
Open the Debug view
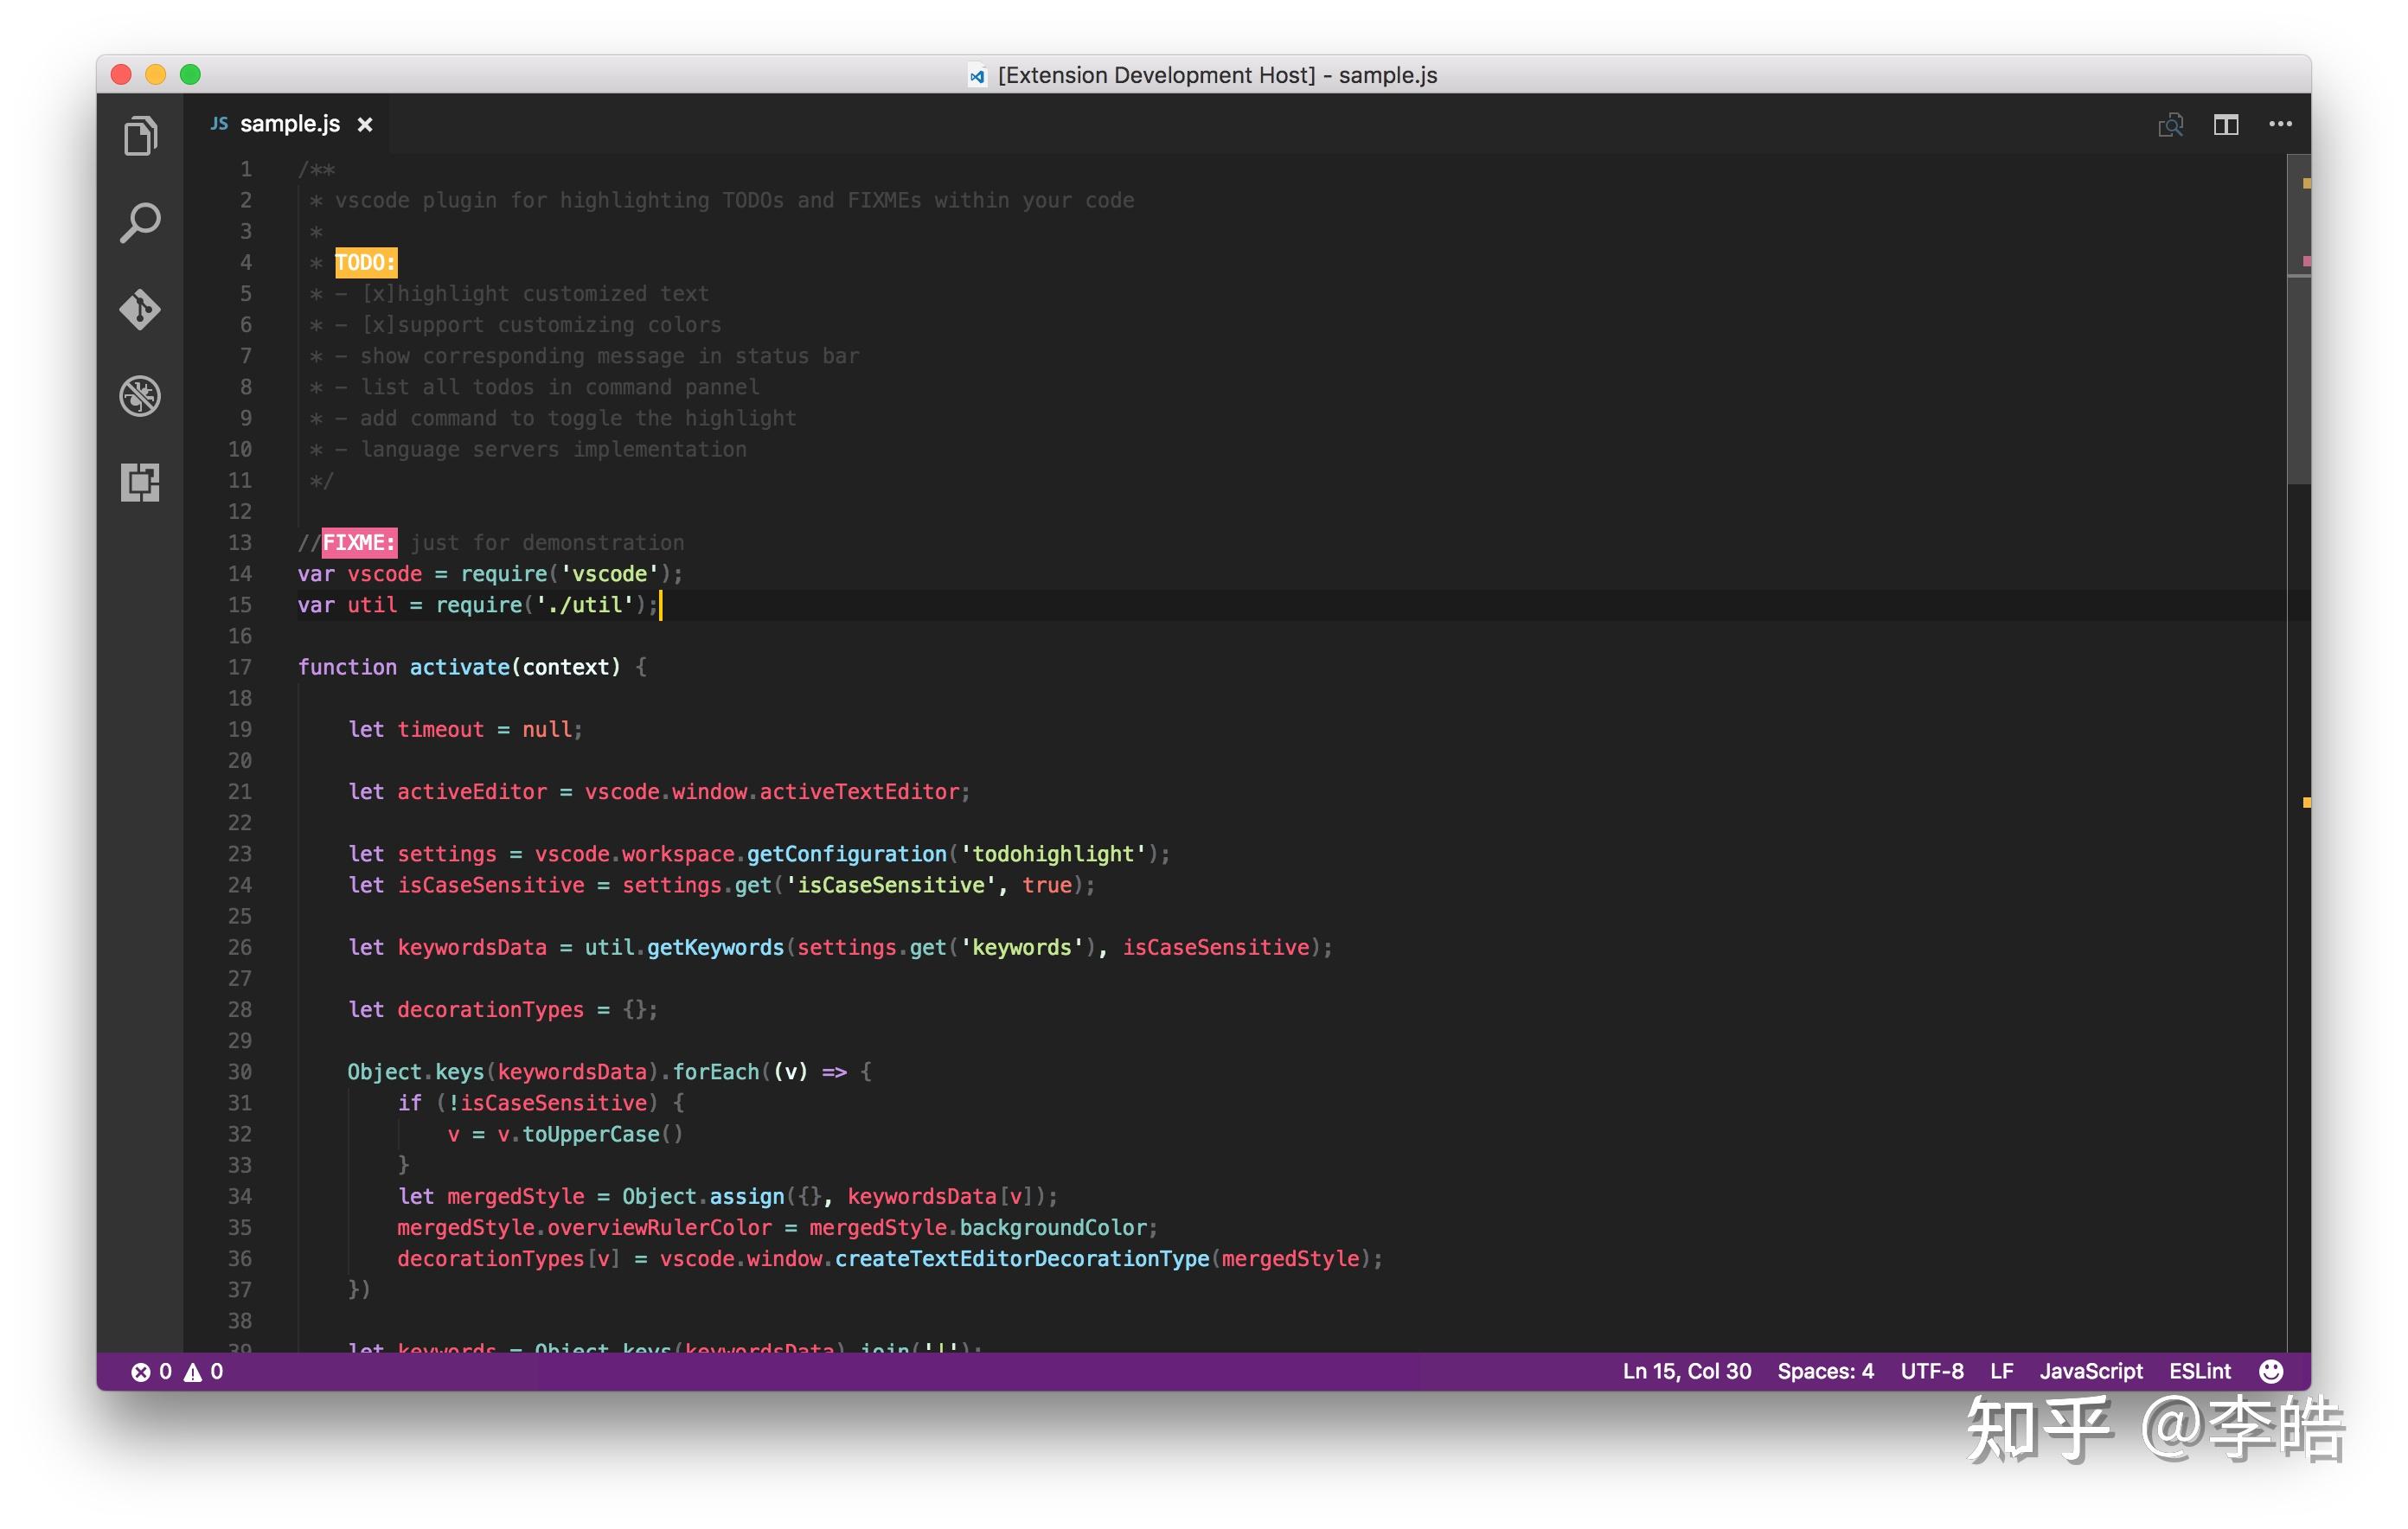tap(140, 396)
